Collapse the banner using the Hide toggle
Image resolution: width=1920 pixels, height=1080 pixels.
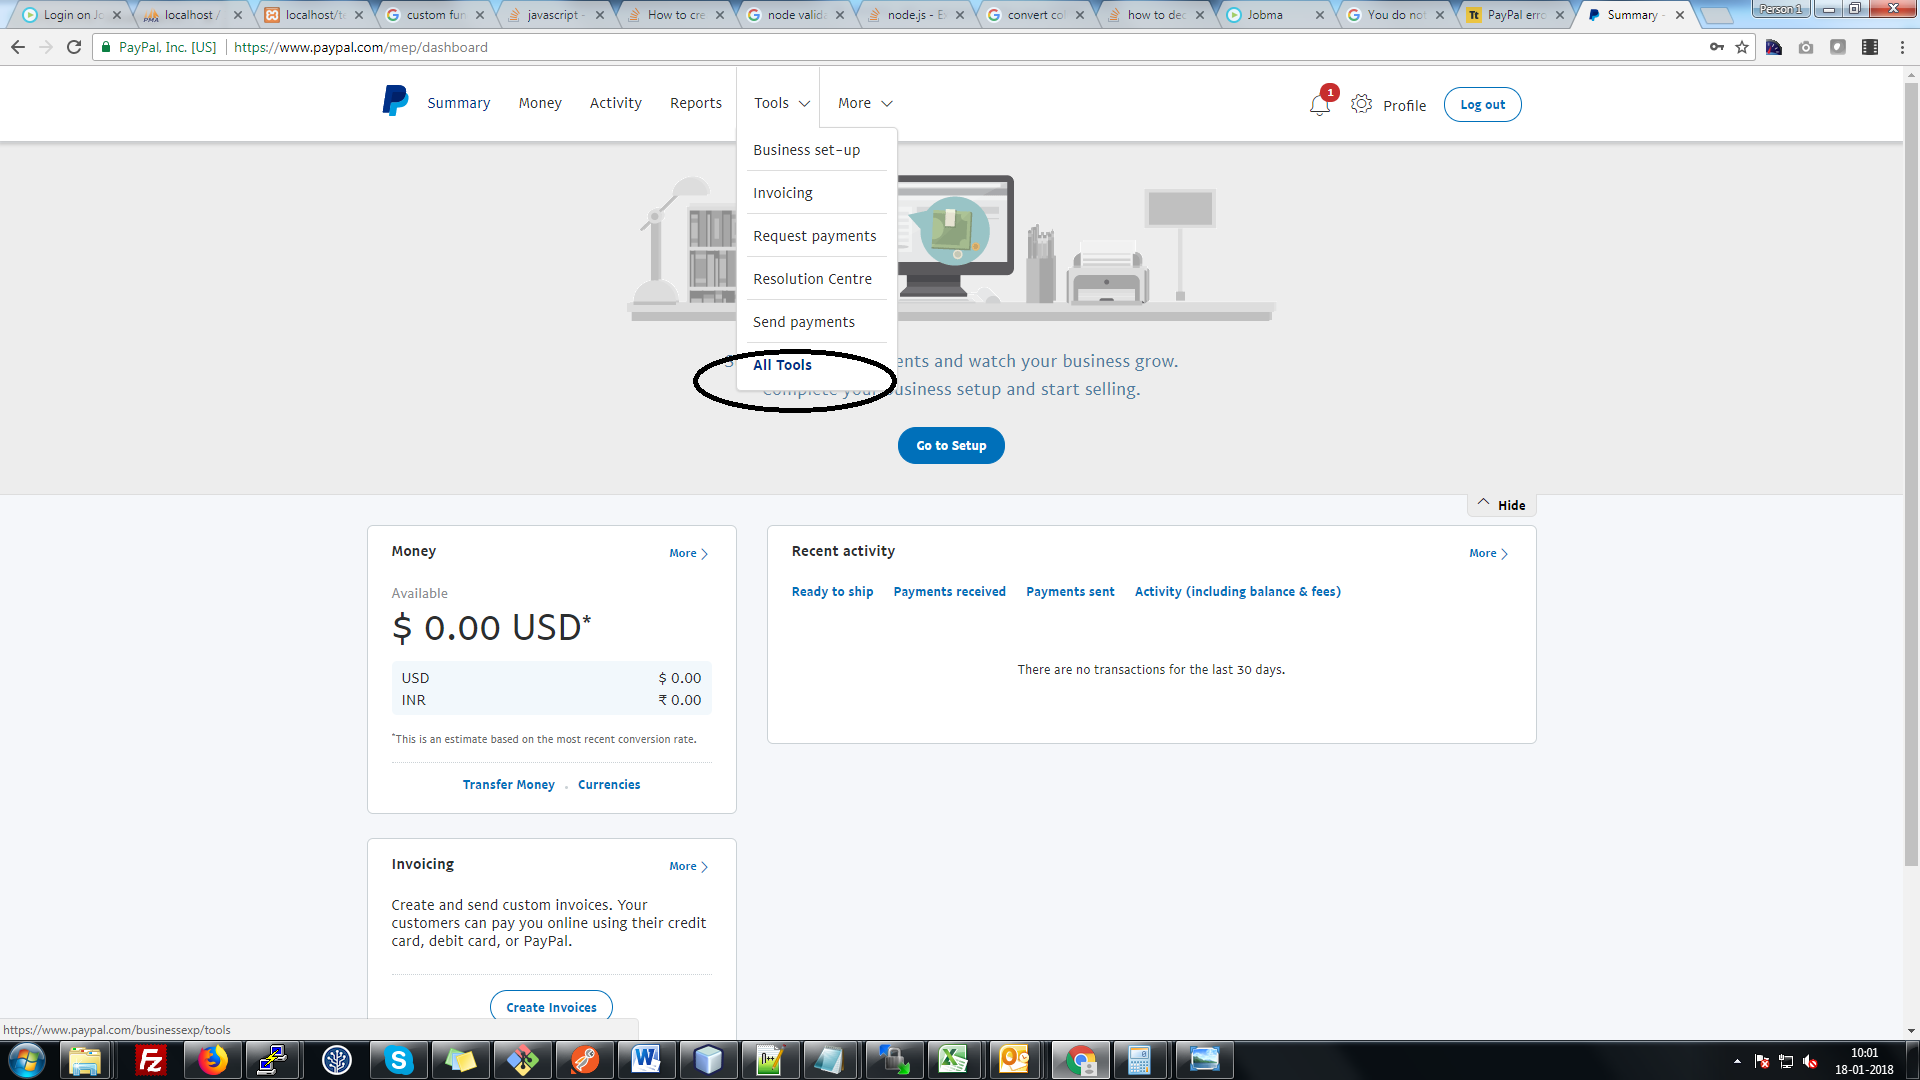[x=1500, y=504]
